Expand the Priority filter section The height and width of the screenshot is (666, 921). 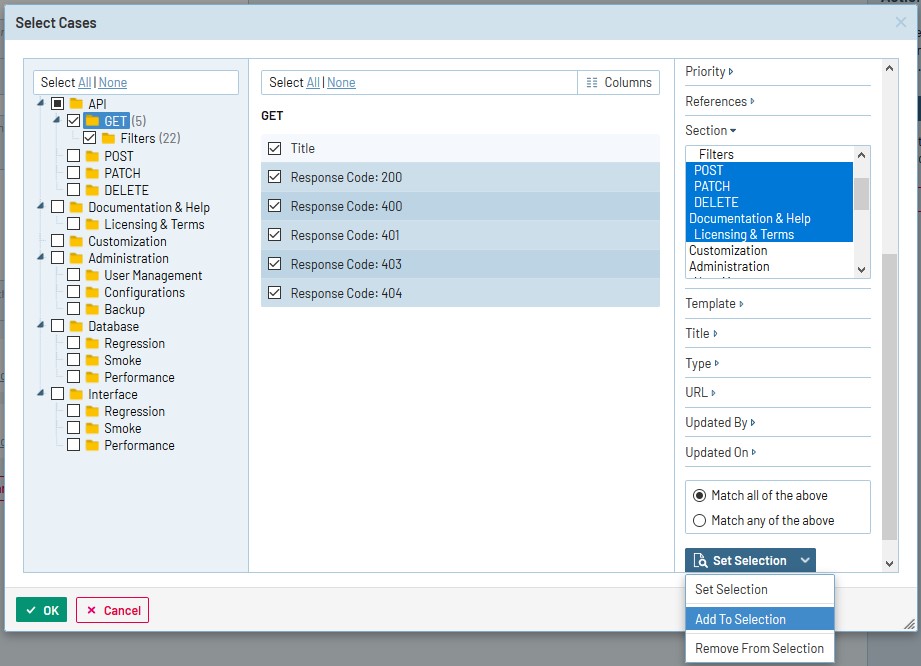(x=709, y=72)
